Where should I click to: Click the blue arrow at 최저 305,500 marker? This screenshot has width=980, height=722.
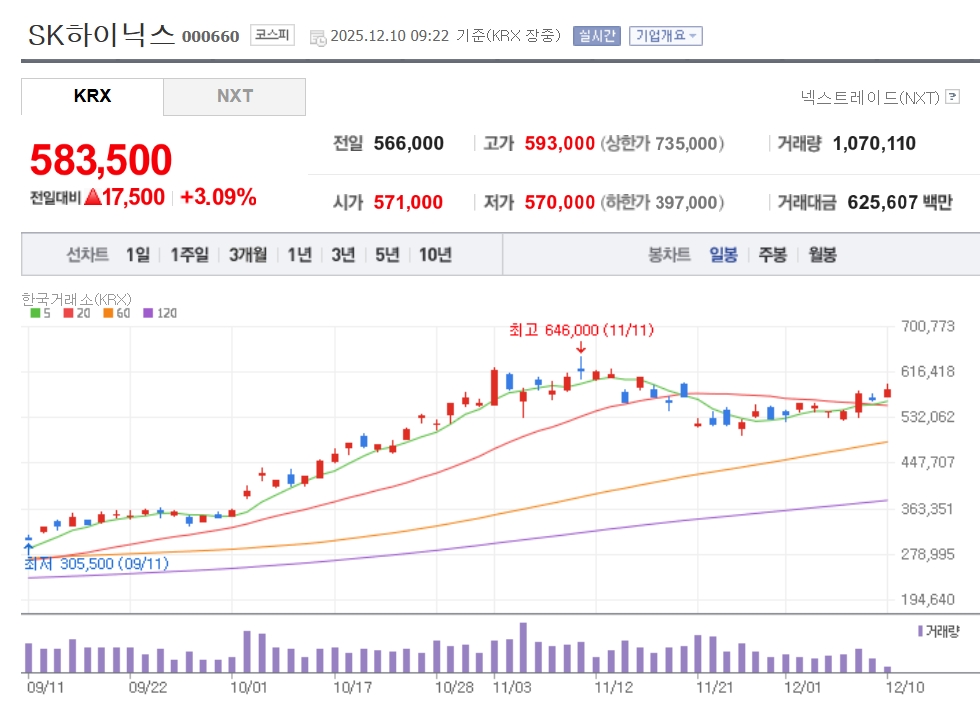[28, 547]
